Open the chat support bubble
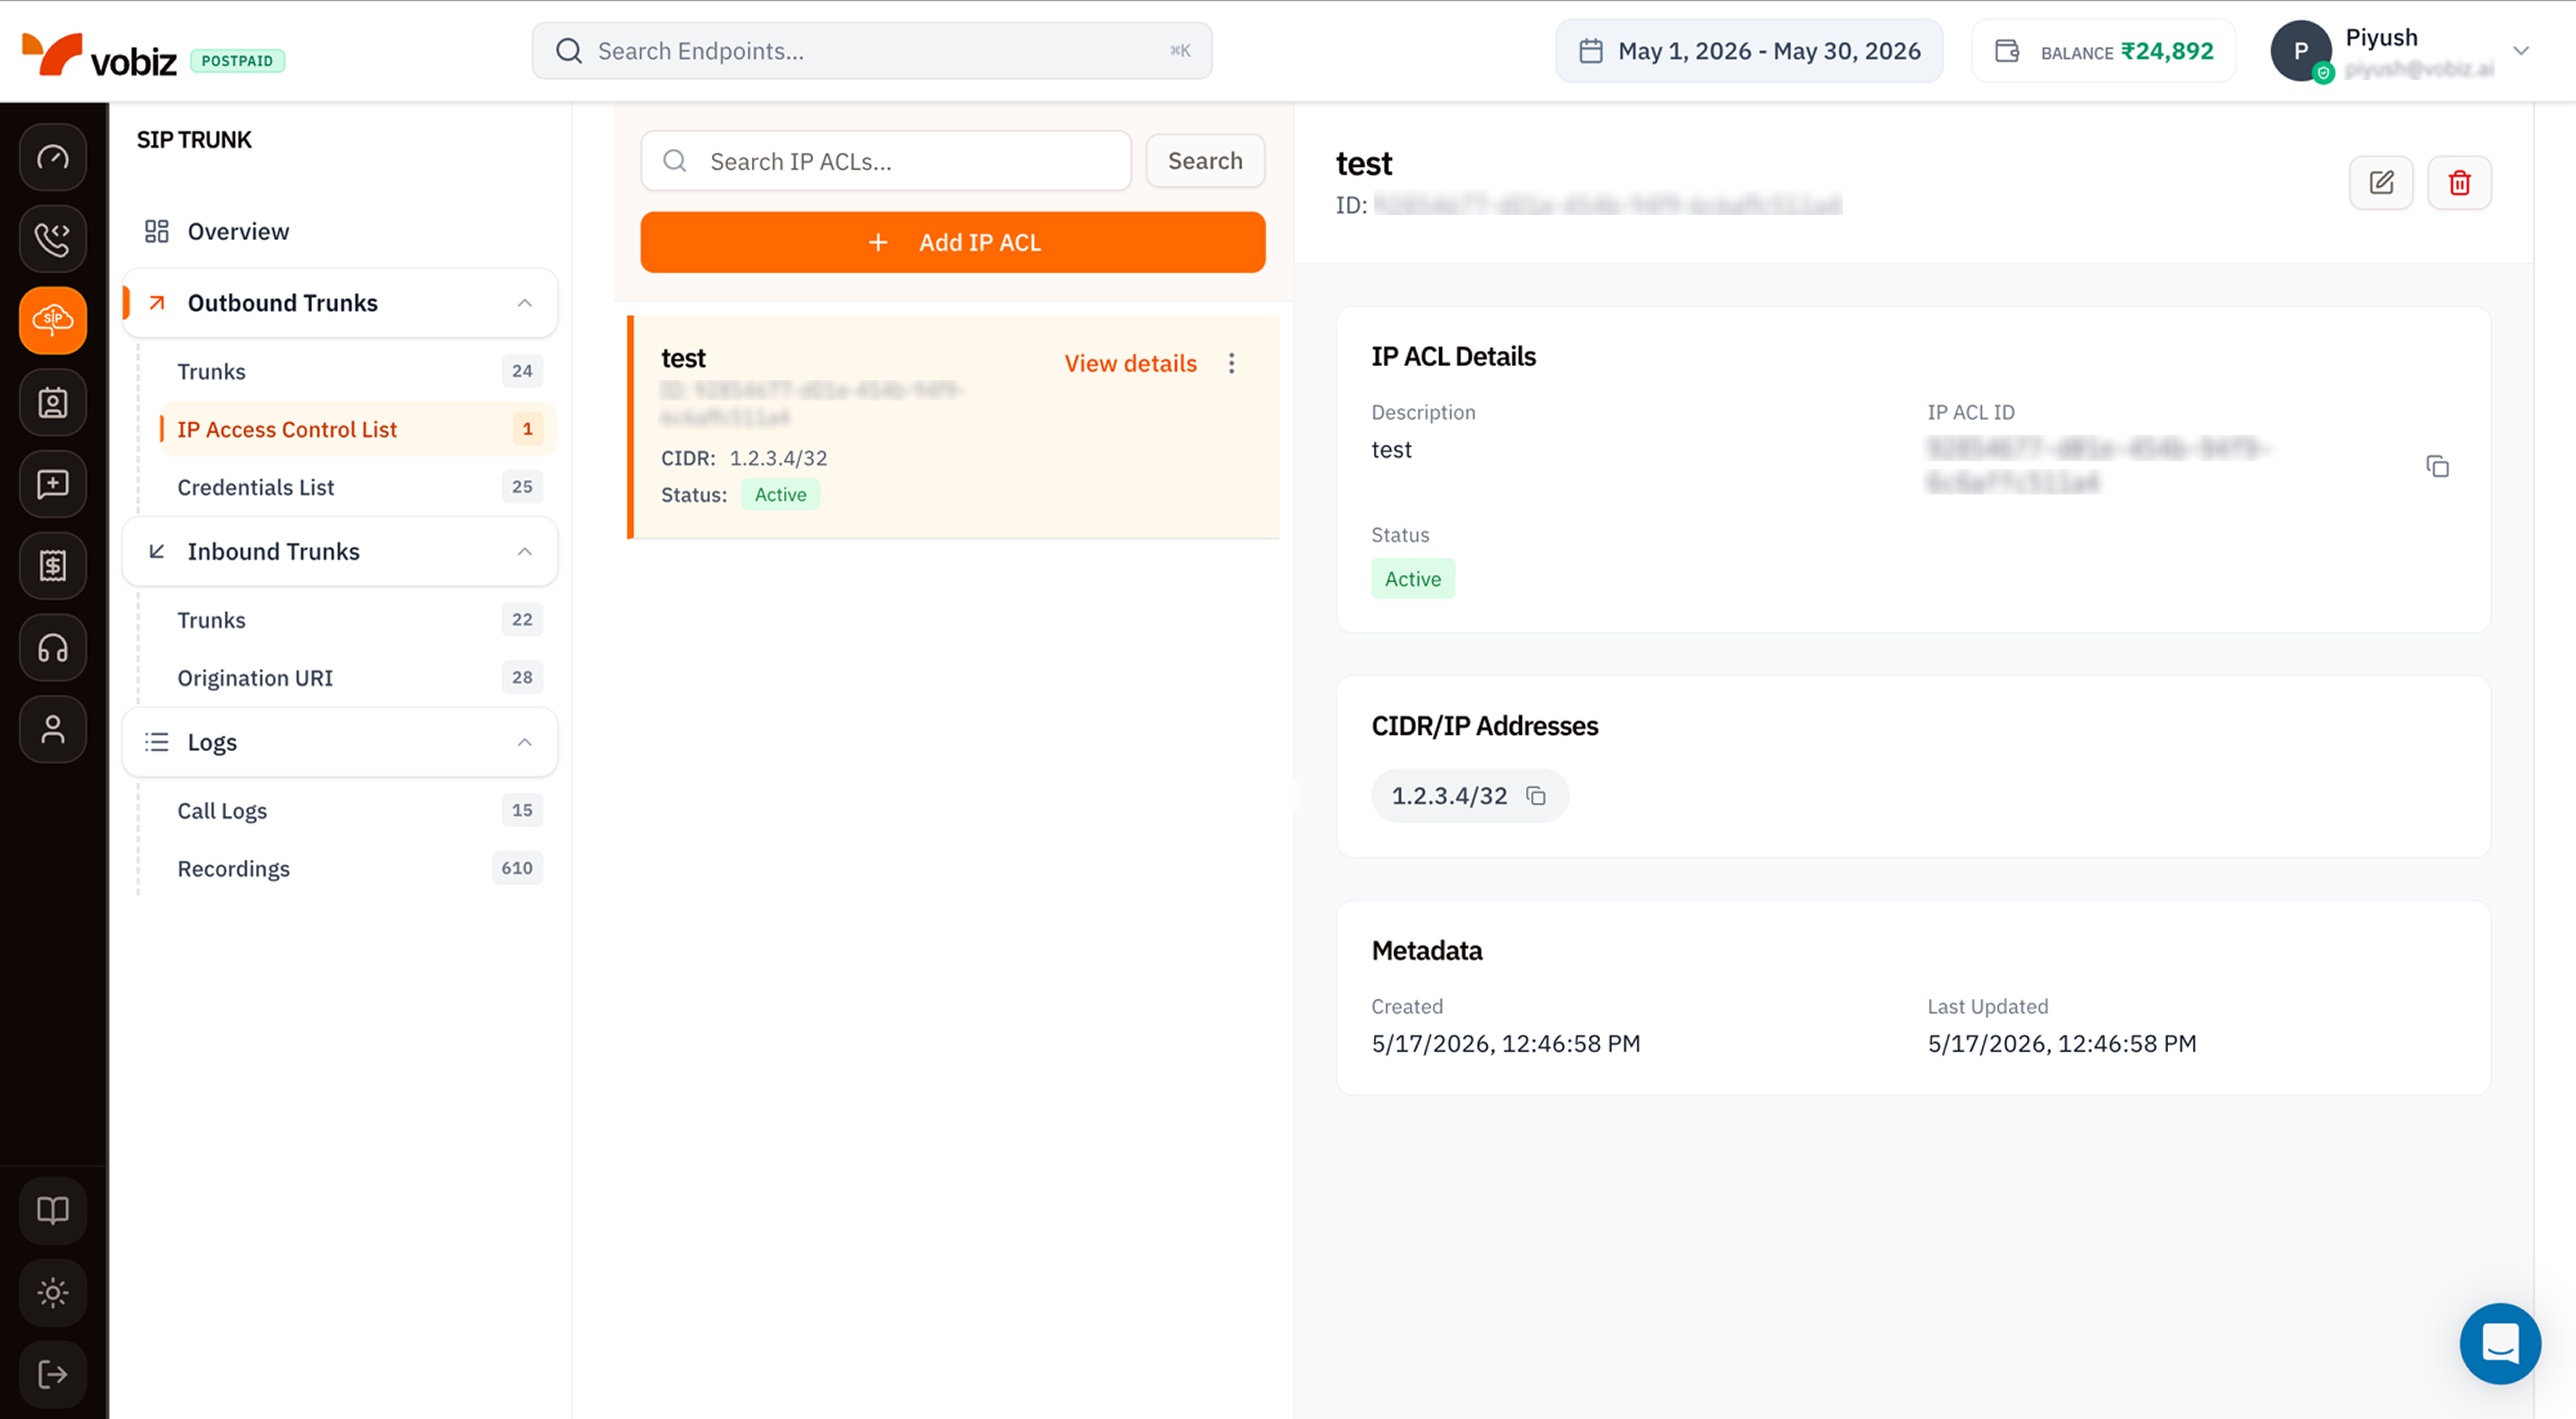This screenshot has height=1419, width=2576. [2500, 1343]
